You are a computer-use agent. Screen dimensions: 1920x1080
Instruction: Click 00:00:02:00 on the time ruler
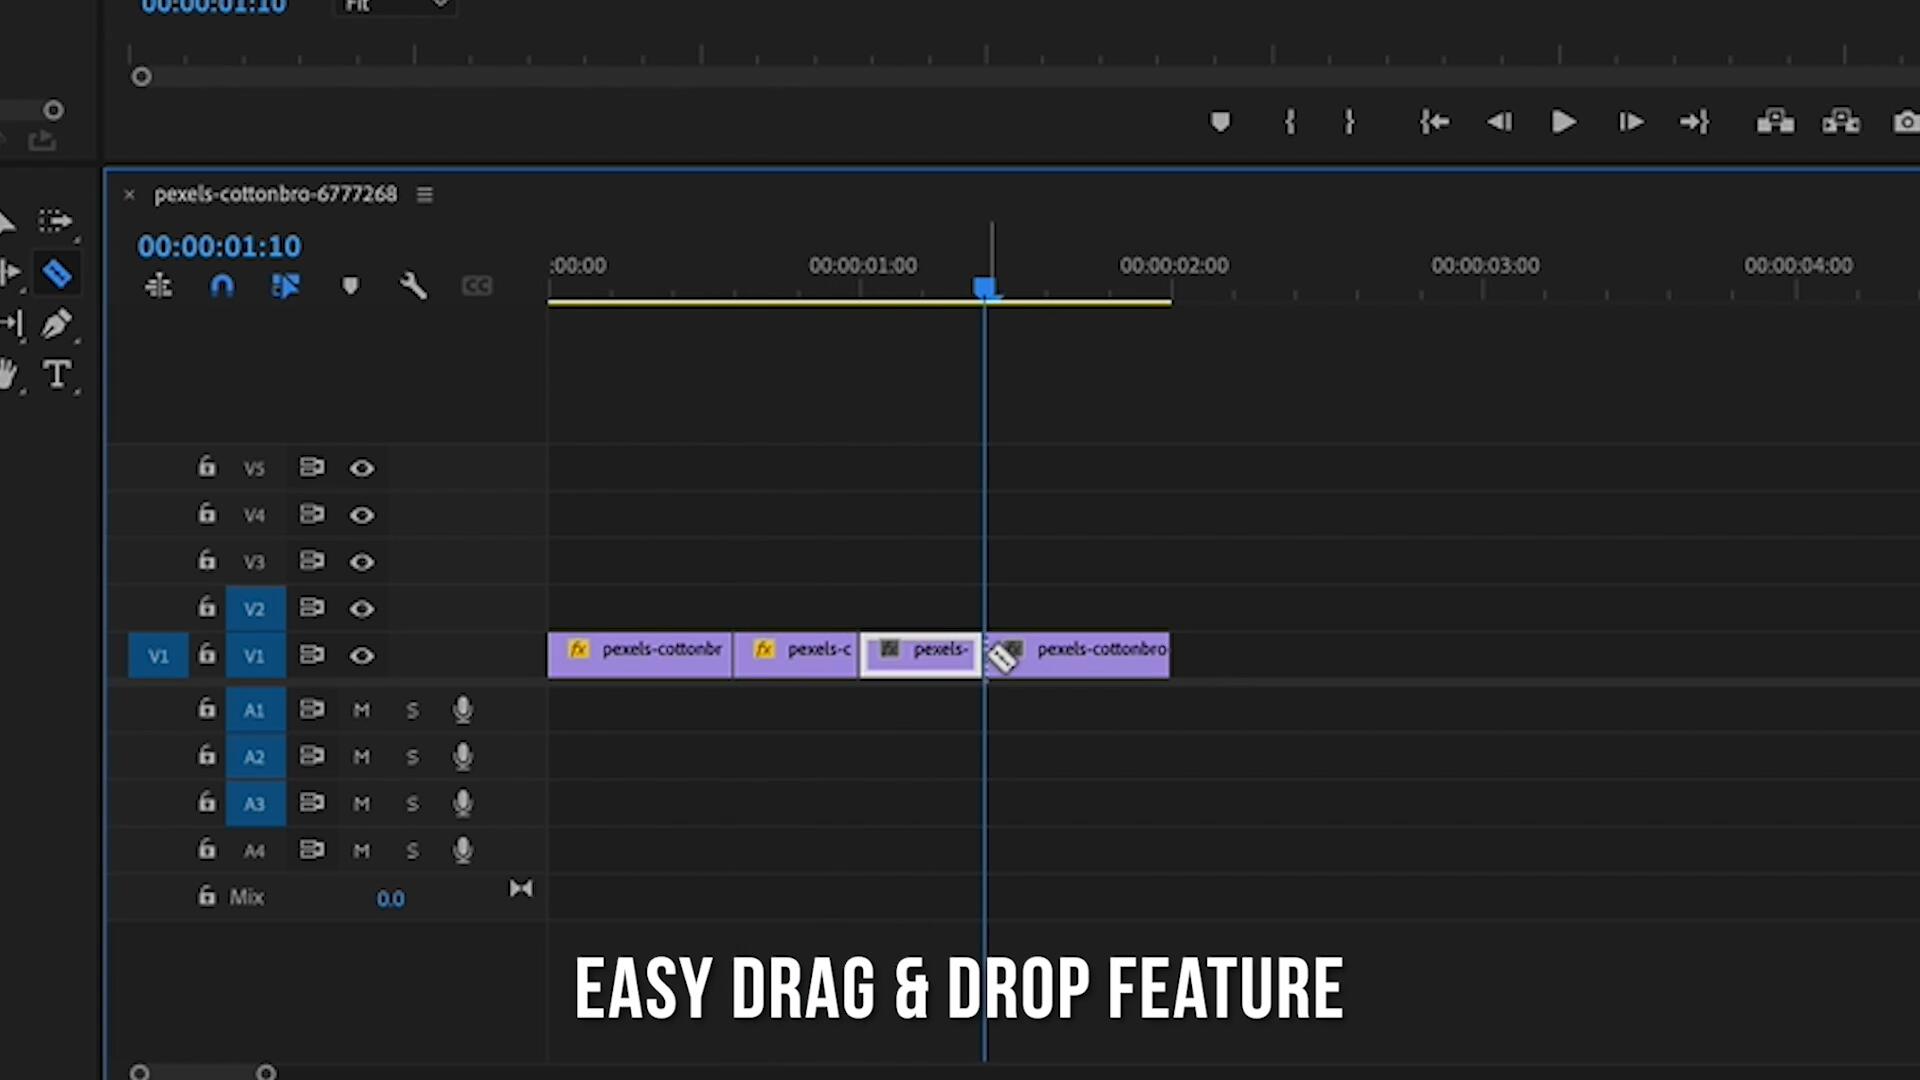[x=1174, y=265]
